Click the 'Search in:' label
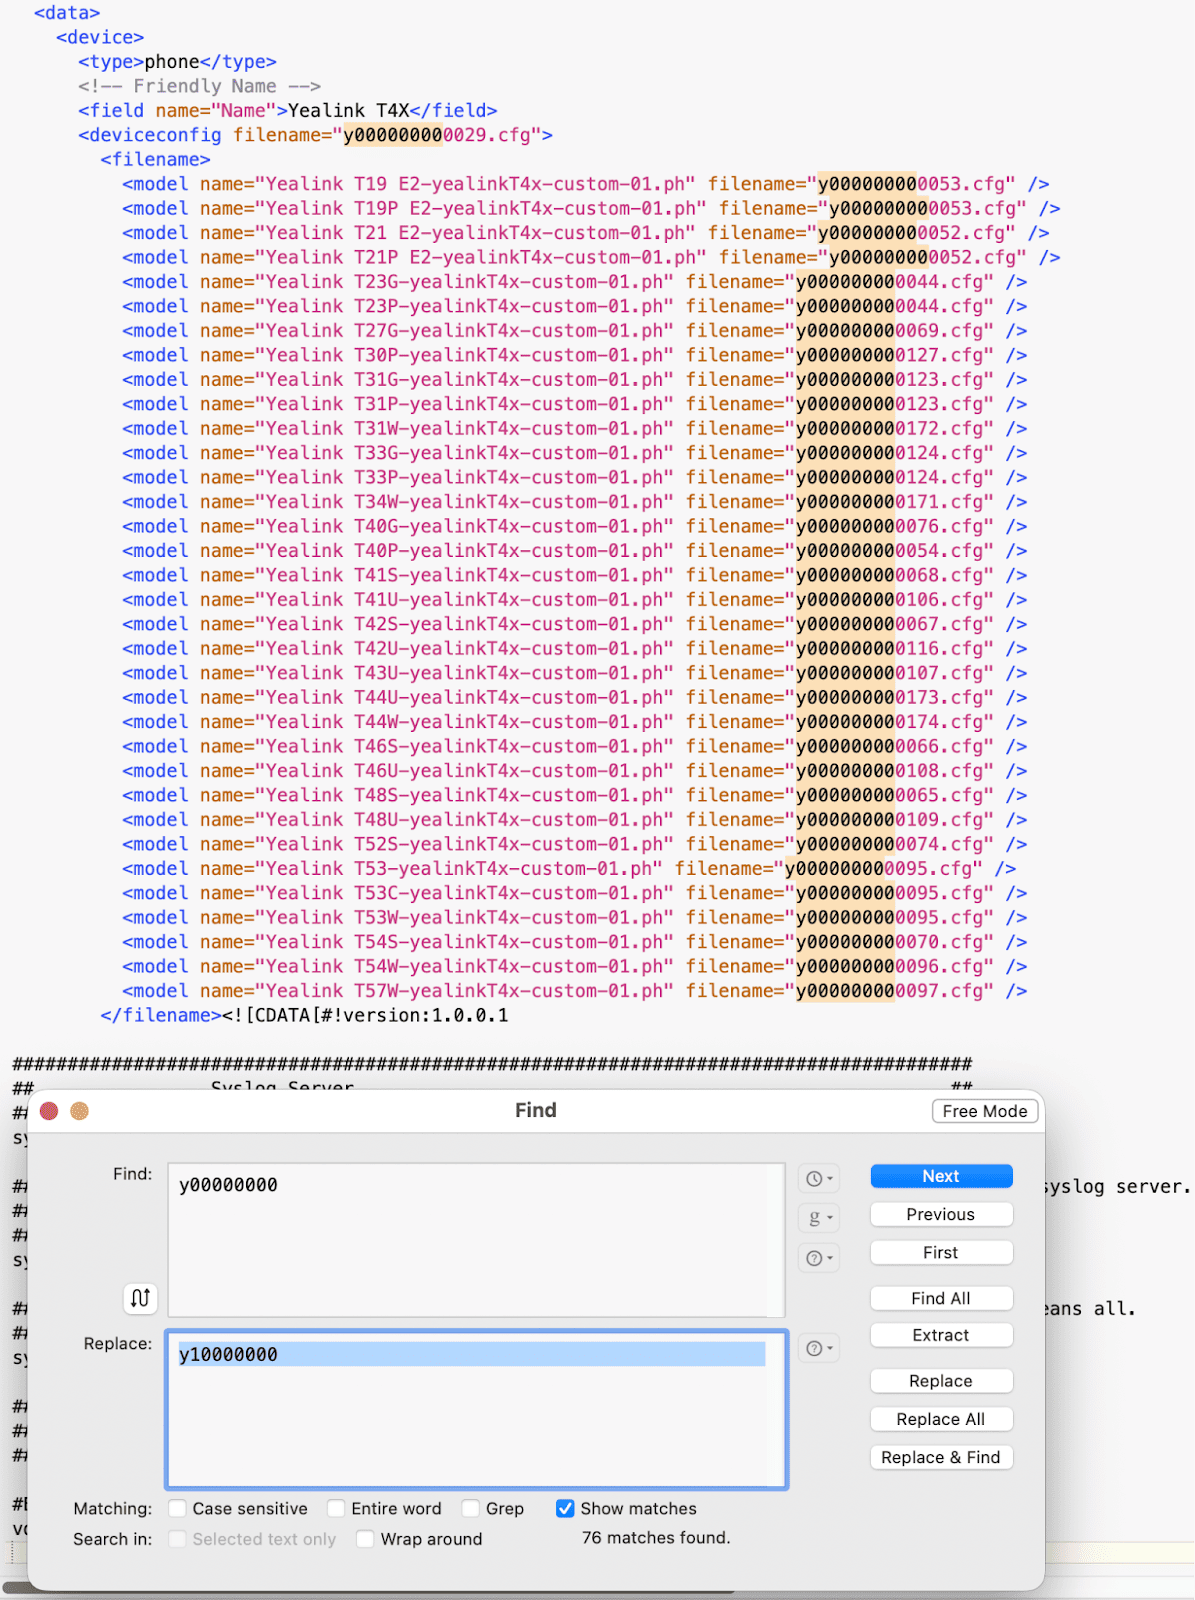The width and height of the screenshot is (1195, 1600). 113,1539
